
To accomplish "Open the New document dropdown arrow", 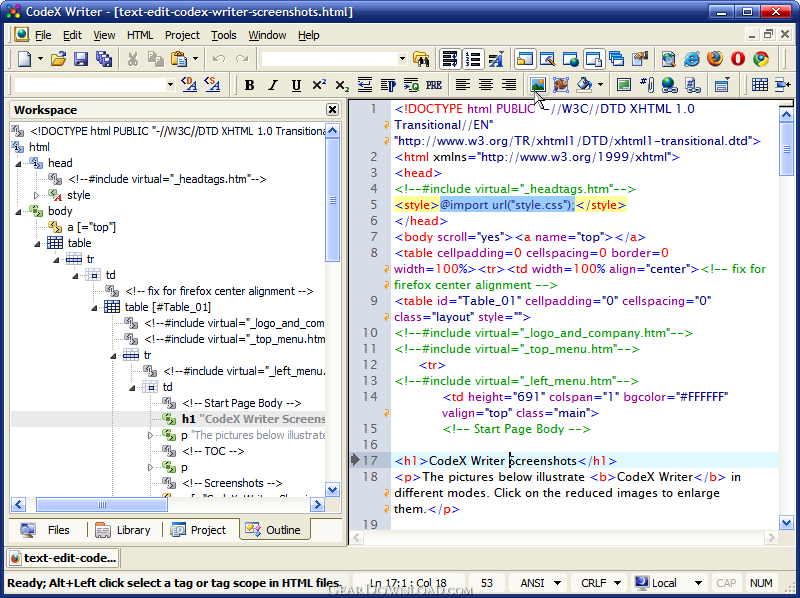I will coord(40,59).
